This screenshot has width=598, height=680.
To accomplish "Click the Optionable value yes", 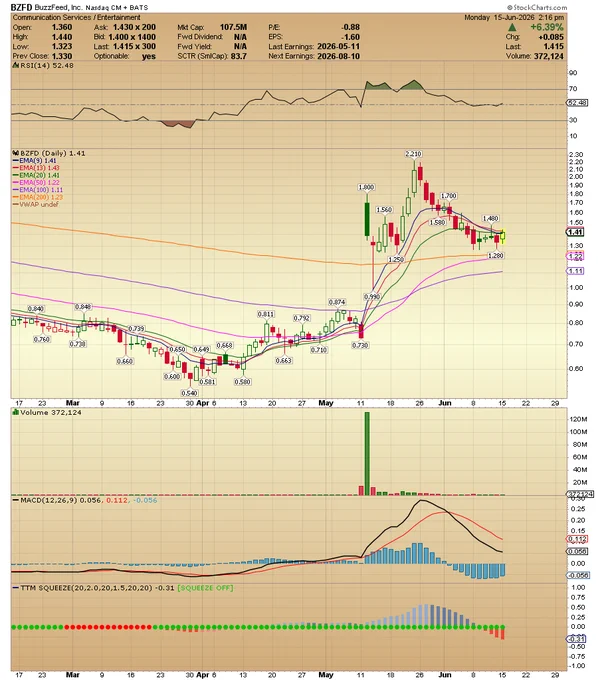I will point(149,56).
